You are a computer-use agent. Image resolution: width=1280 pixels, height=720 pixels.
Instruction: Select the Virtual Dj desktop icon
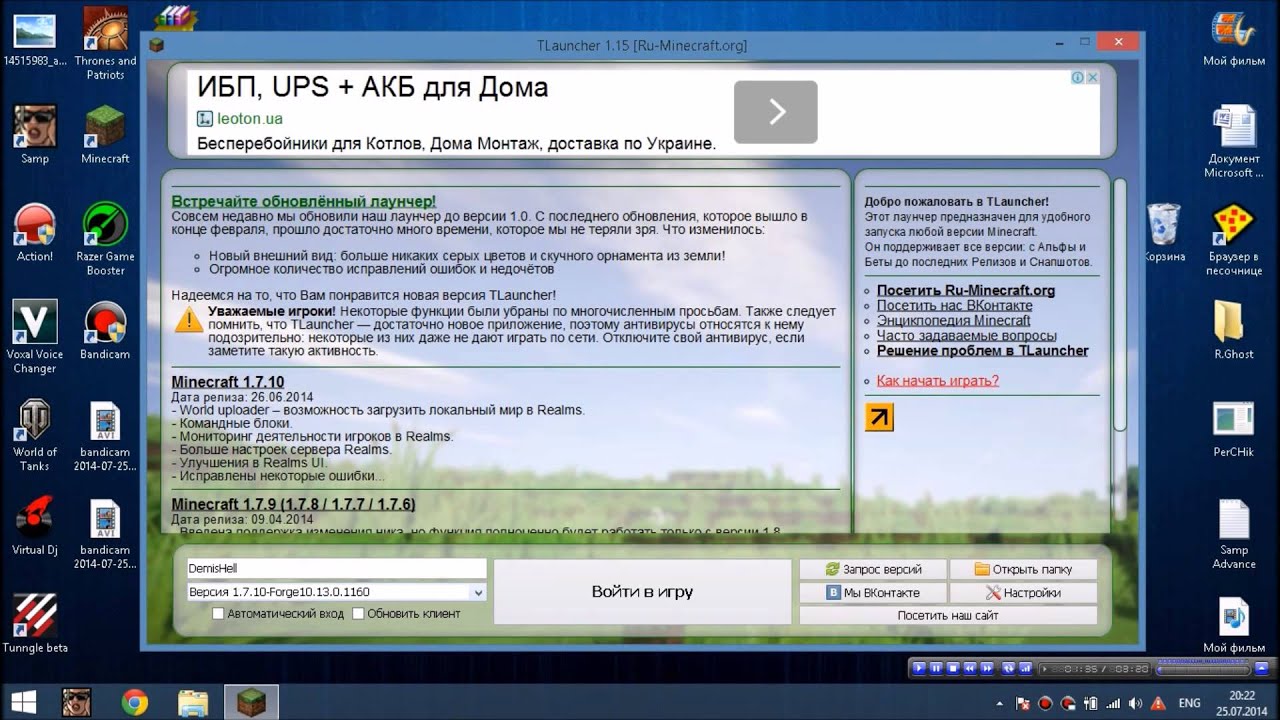click(34, 526)
